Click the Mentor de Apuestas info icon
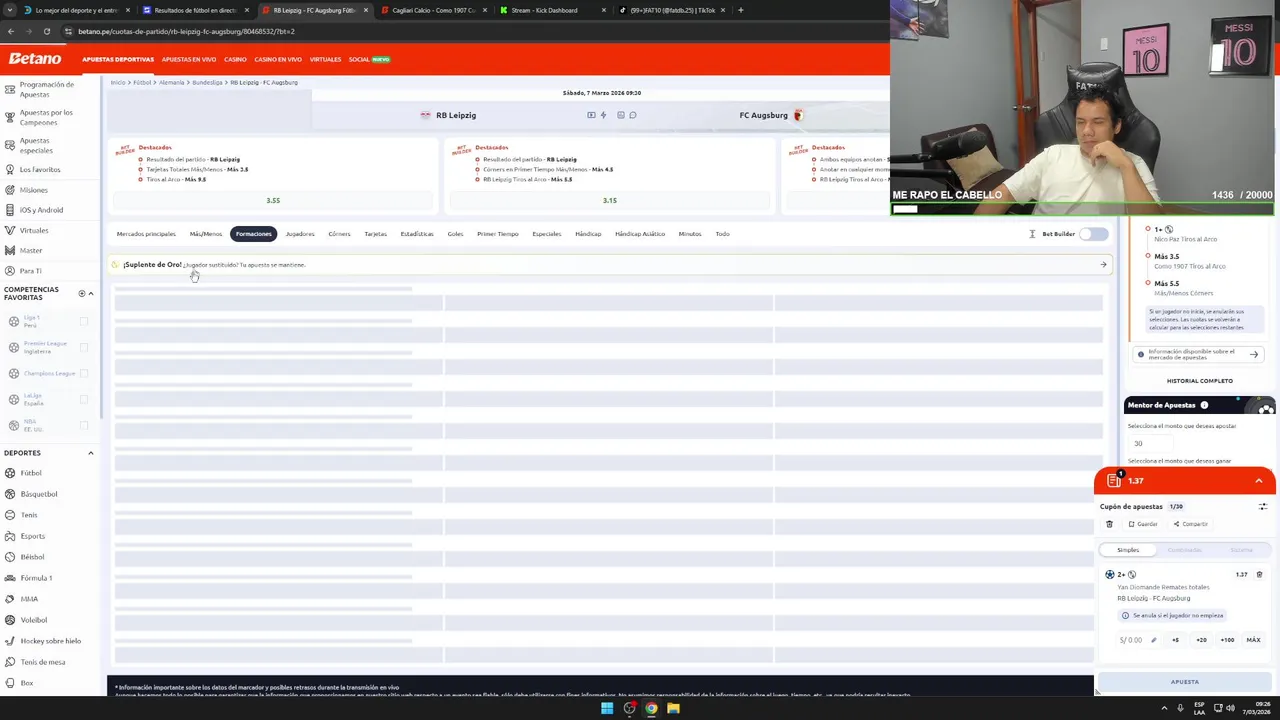The height and width of the screenshot is (720, 1280). 1204,405
